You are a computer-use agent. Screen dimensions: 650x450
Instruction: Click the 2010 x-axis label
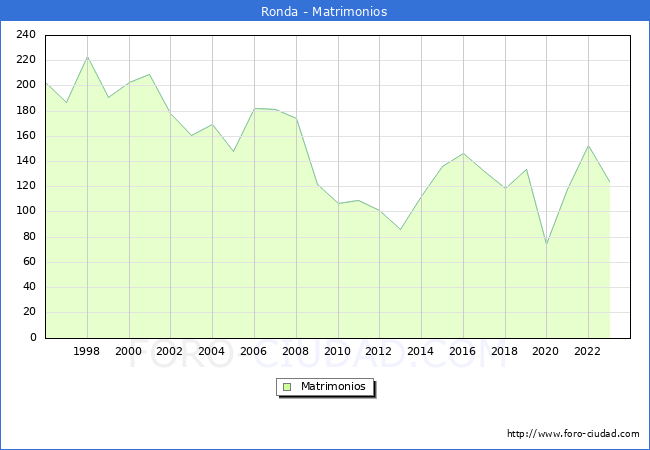[337, 351]
